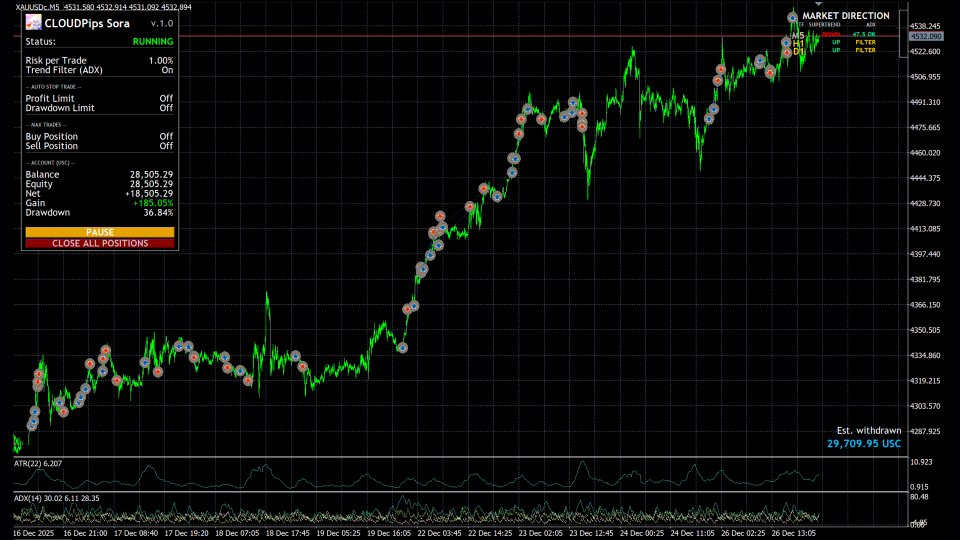Viewport: 960px width, 540px height.
Task: Click the CLOUDPips Sora logo icon
Action: point(34,23)
